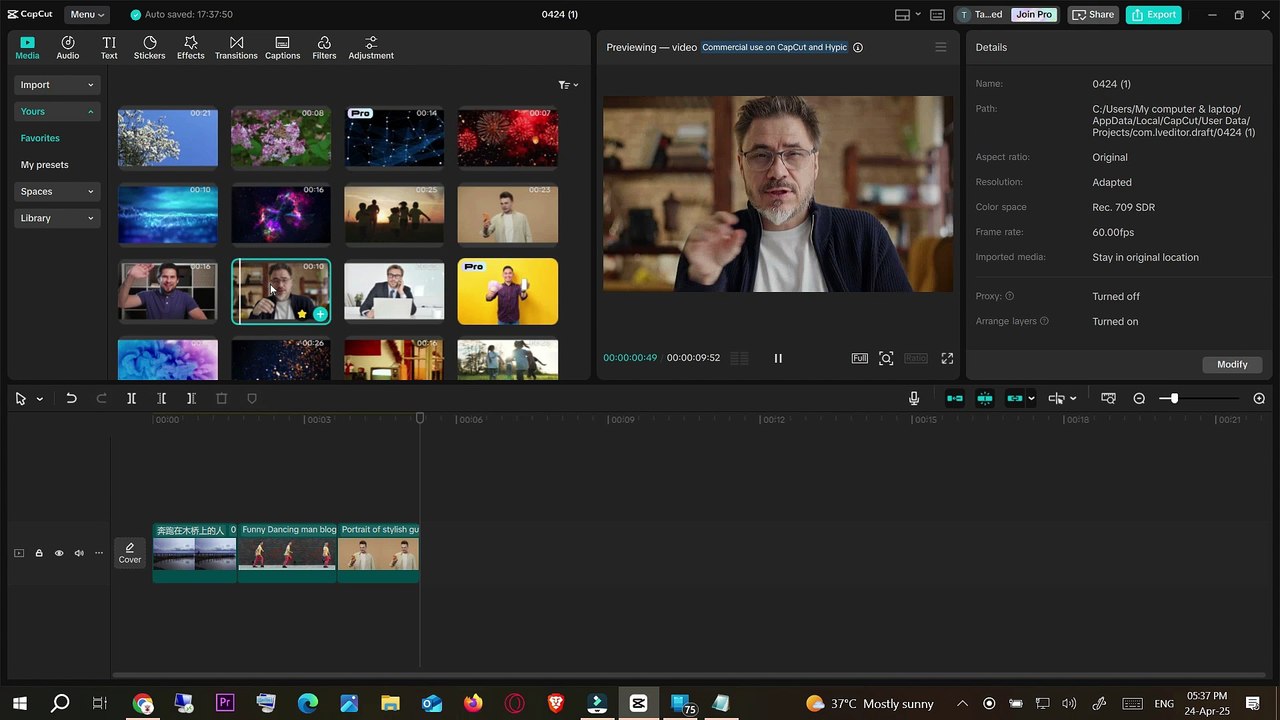Open the Captions panel
The width and height of the screenshot is (1280, 720).
click(x=283, y=47)
